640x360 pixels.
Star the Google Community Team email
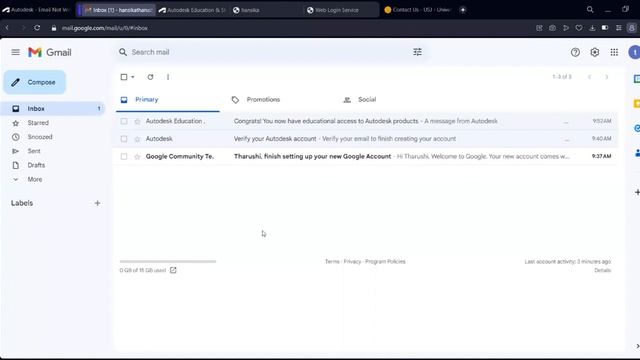click(x=138, y=156)
